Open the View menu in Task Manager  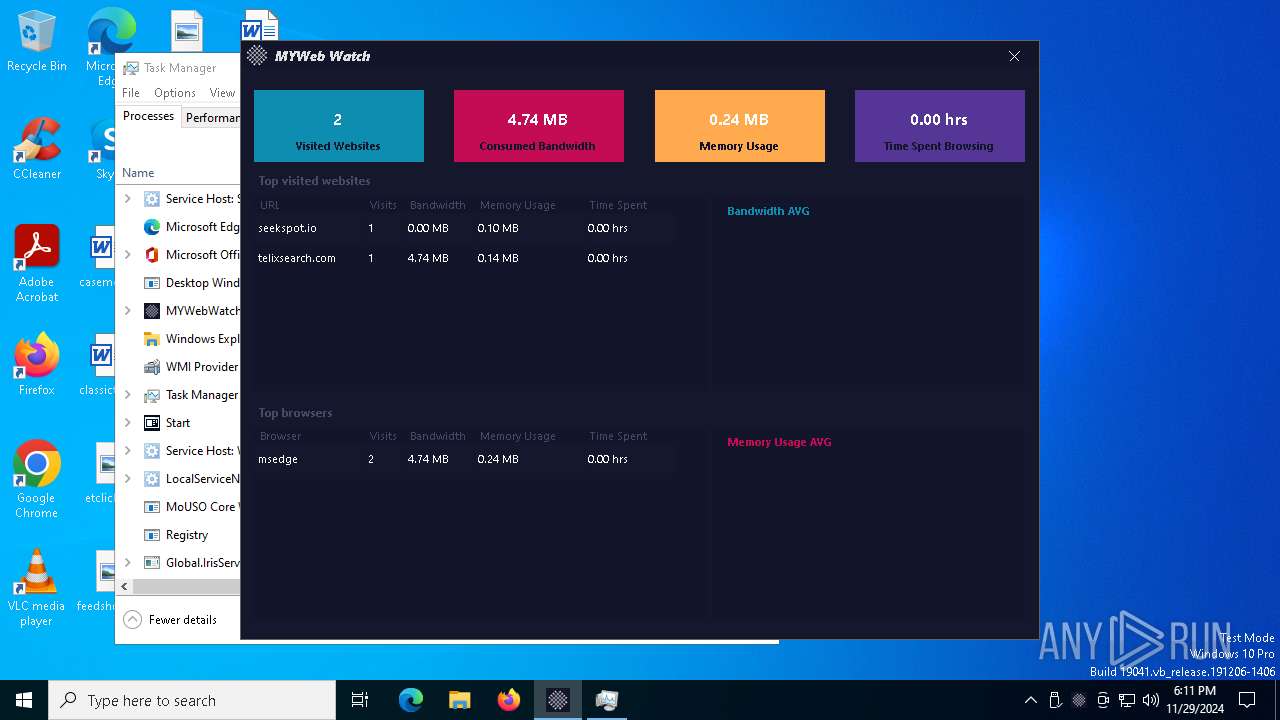coord(222,93)
